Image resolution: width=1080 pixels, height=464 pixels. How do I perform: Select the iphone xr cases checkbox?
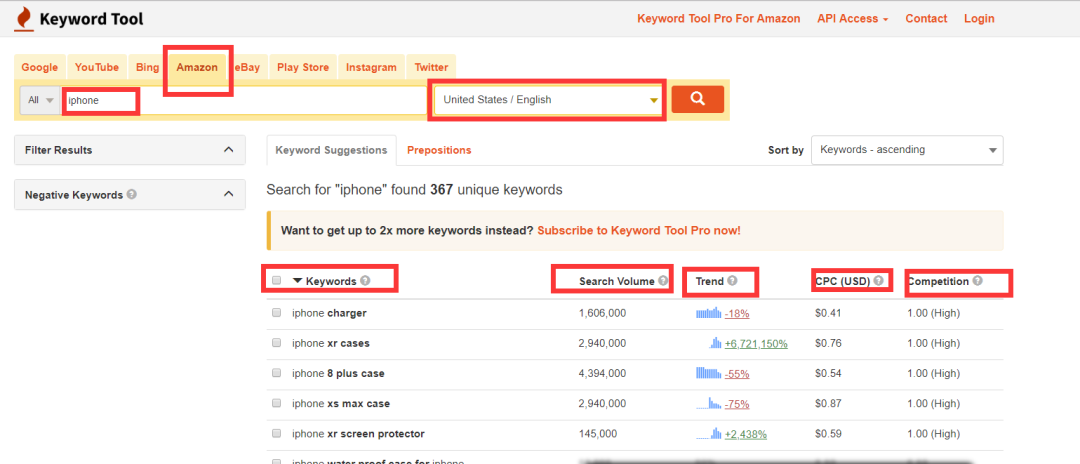[277, 343]
